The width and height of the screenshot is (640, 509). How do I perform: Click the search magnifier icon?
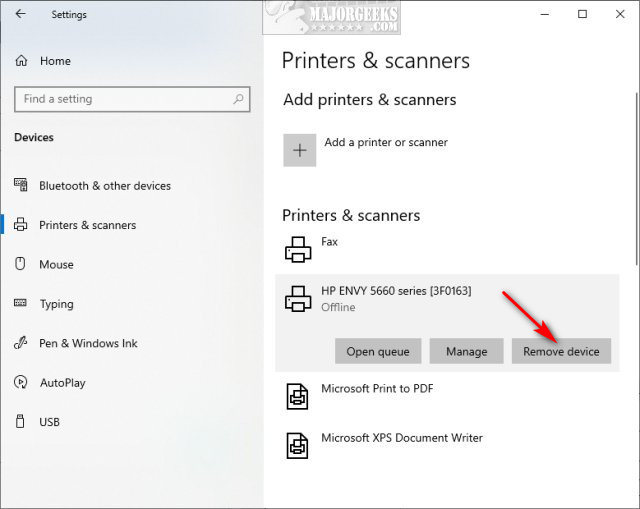[238, 99]
